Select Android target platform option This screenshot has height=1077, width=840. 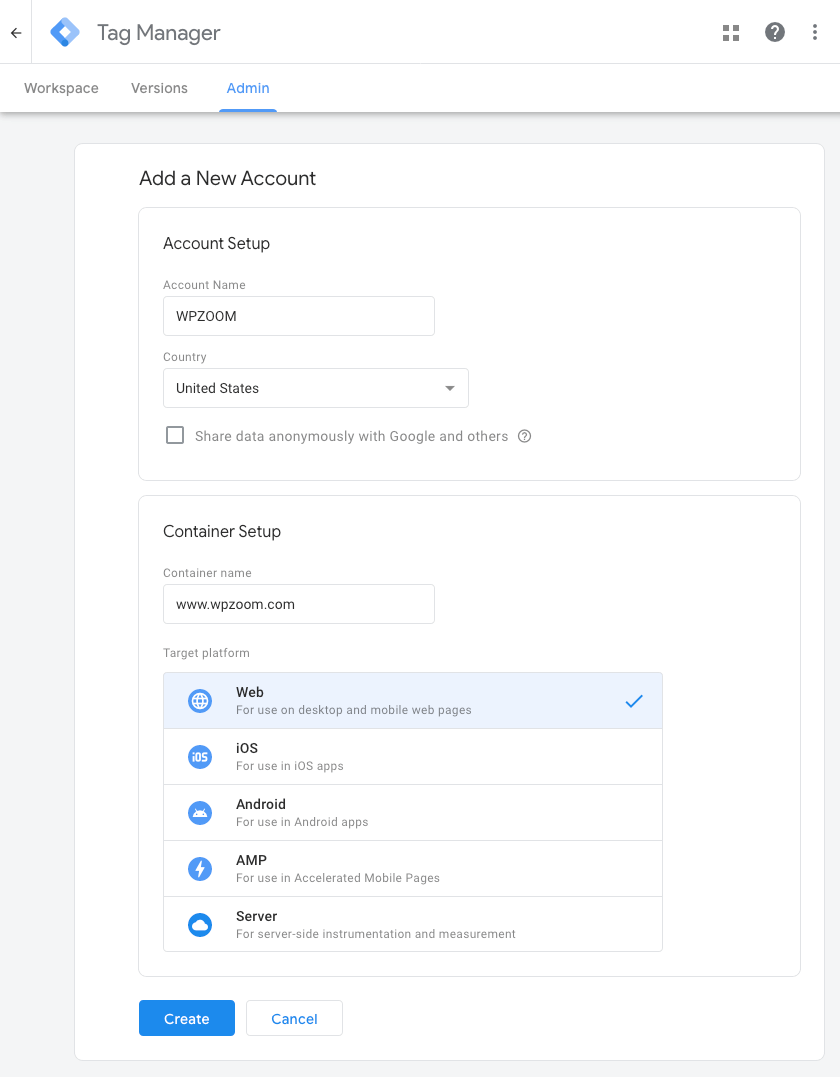click(x=413, y=813)
